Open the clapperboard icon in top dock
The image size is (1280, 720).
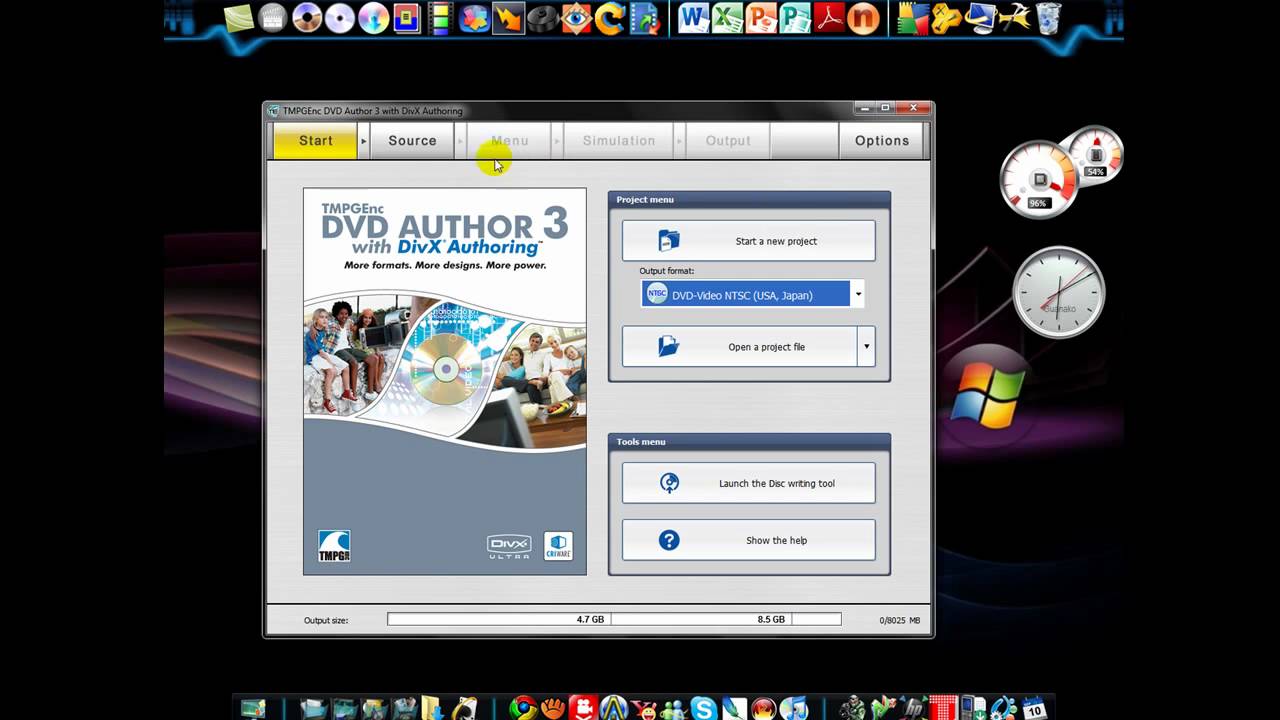[272, 18]
